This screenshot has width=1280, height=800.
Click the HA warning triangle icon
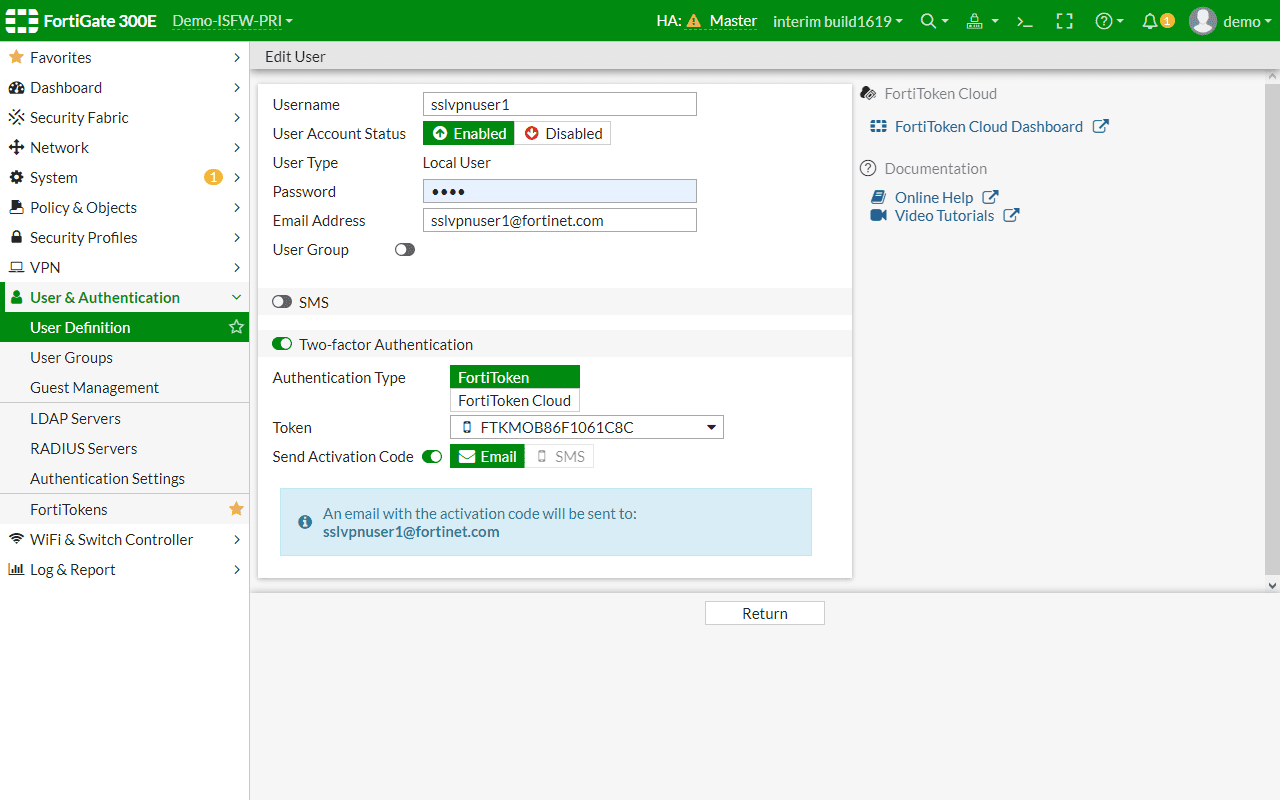(694, 21)
